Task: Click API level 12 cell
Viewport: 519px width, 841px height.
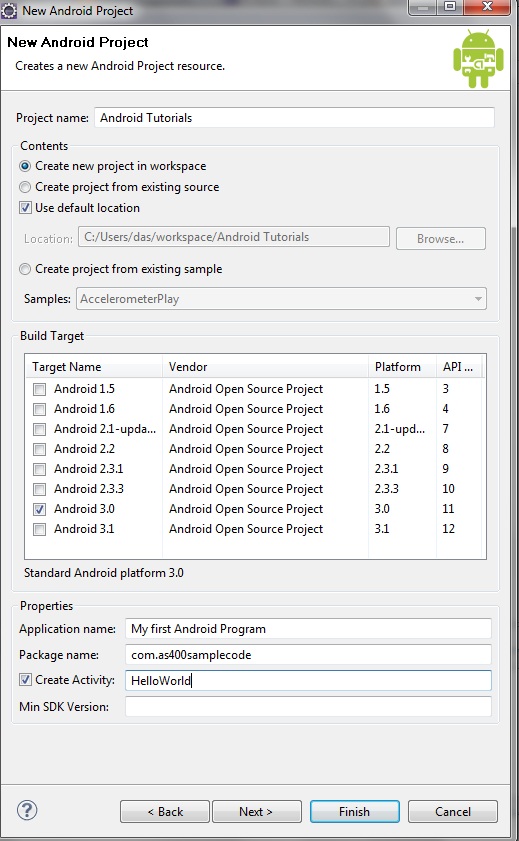Action: [x=449, y=529]
